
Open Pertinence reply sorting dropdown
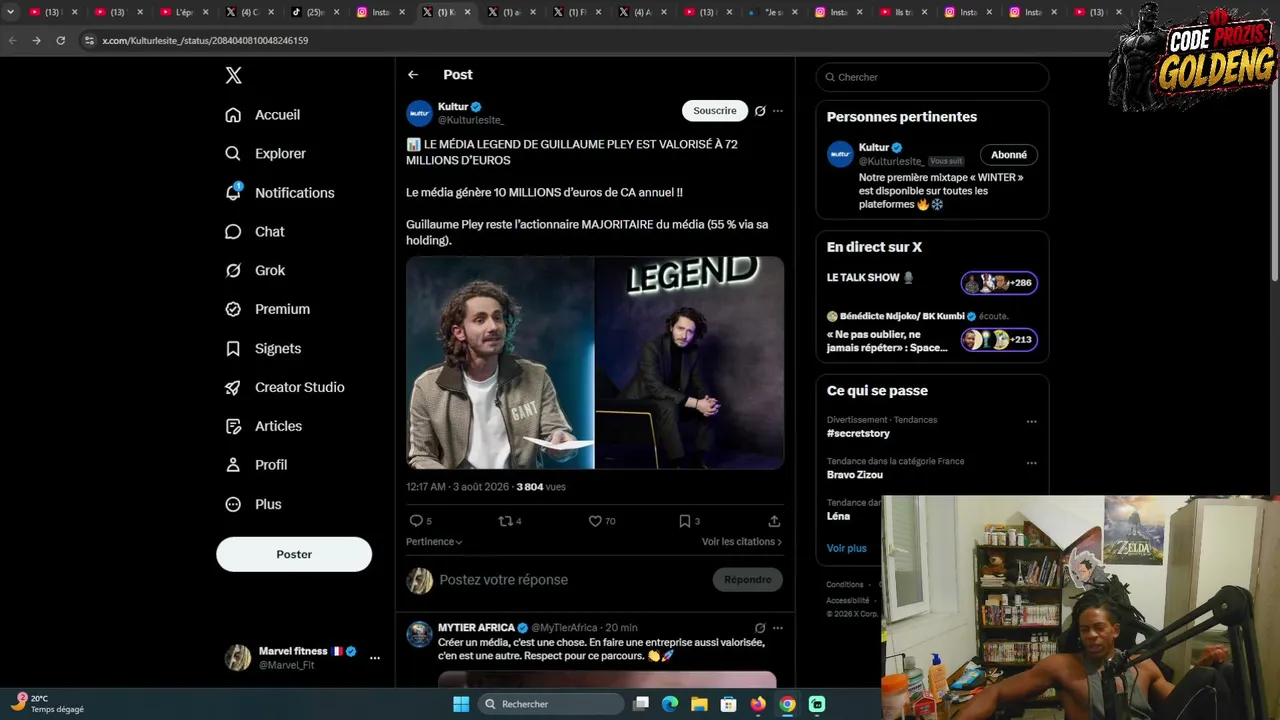tap(434, 542)
